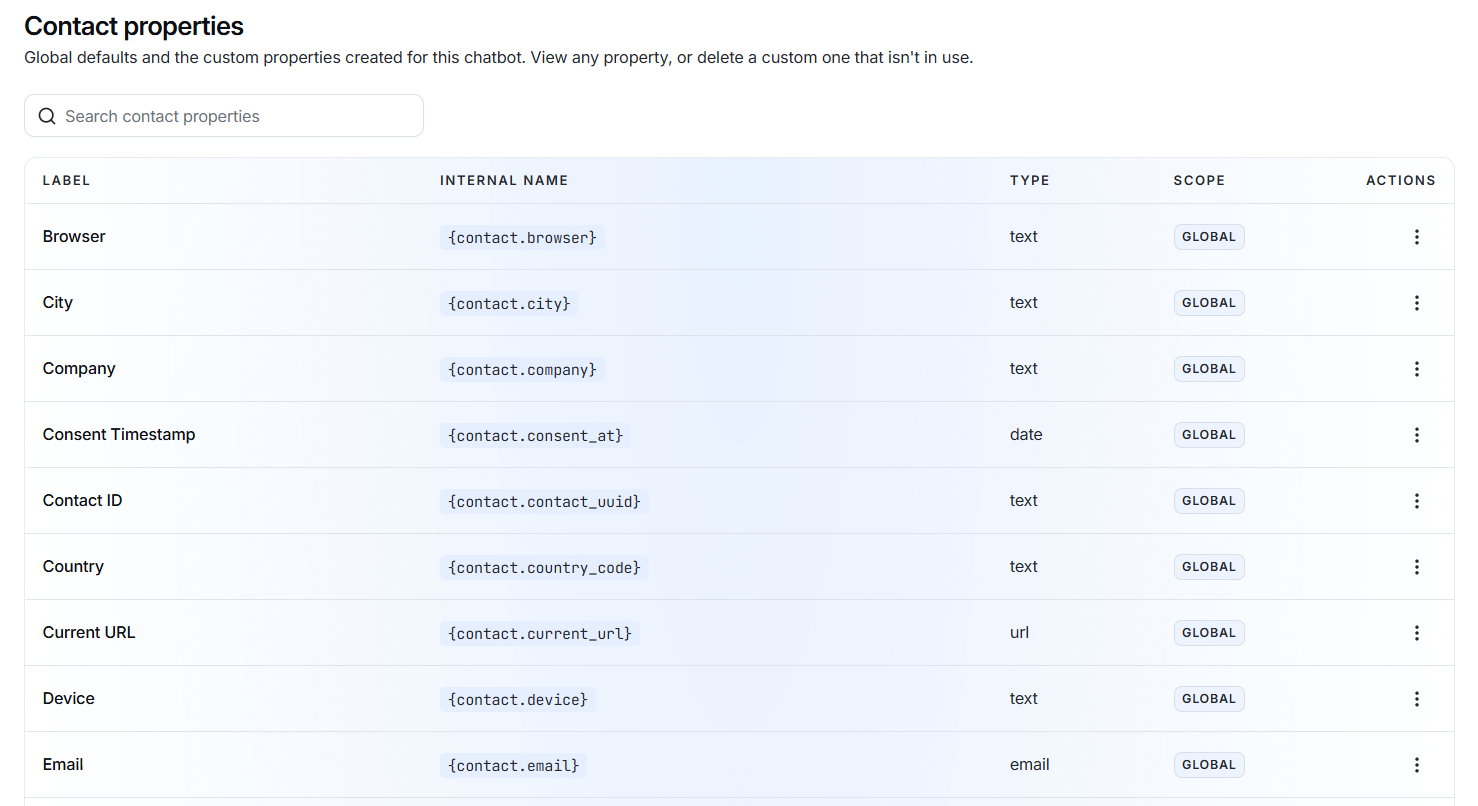Click the TYPE column header

pyautogui.click(x=1030, y=181)
